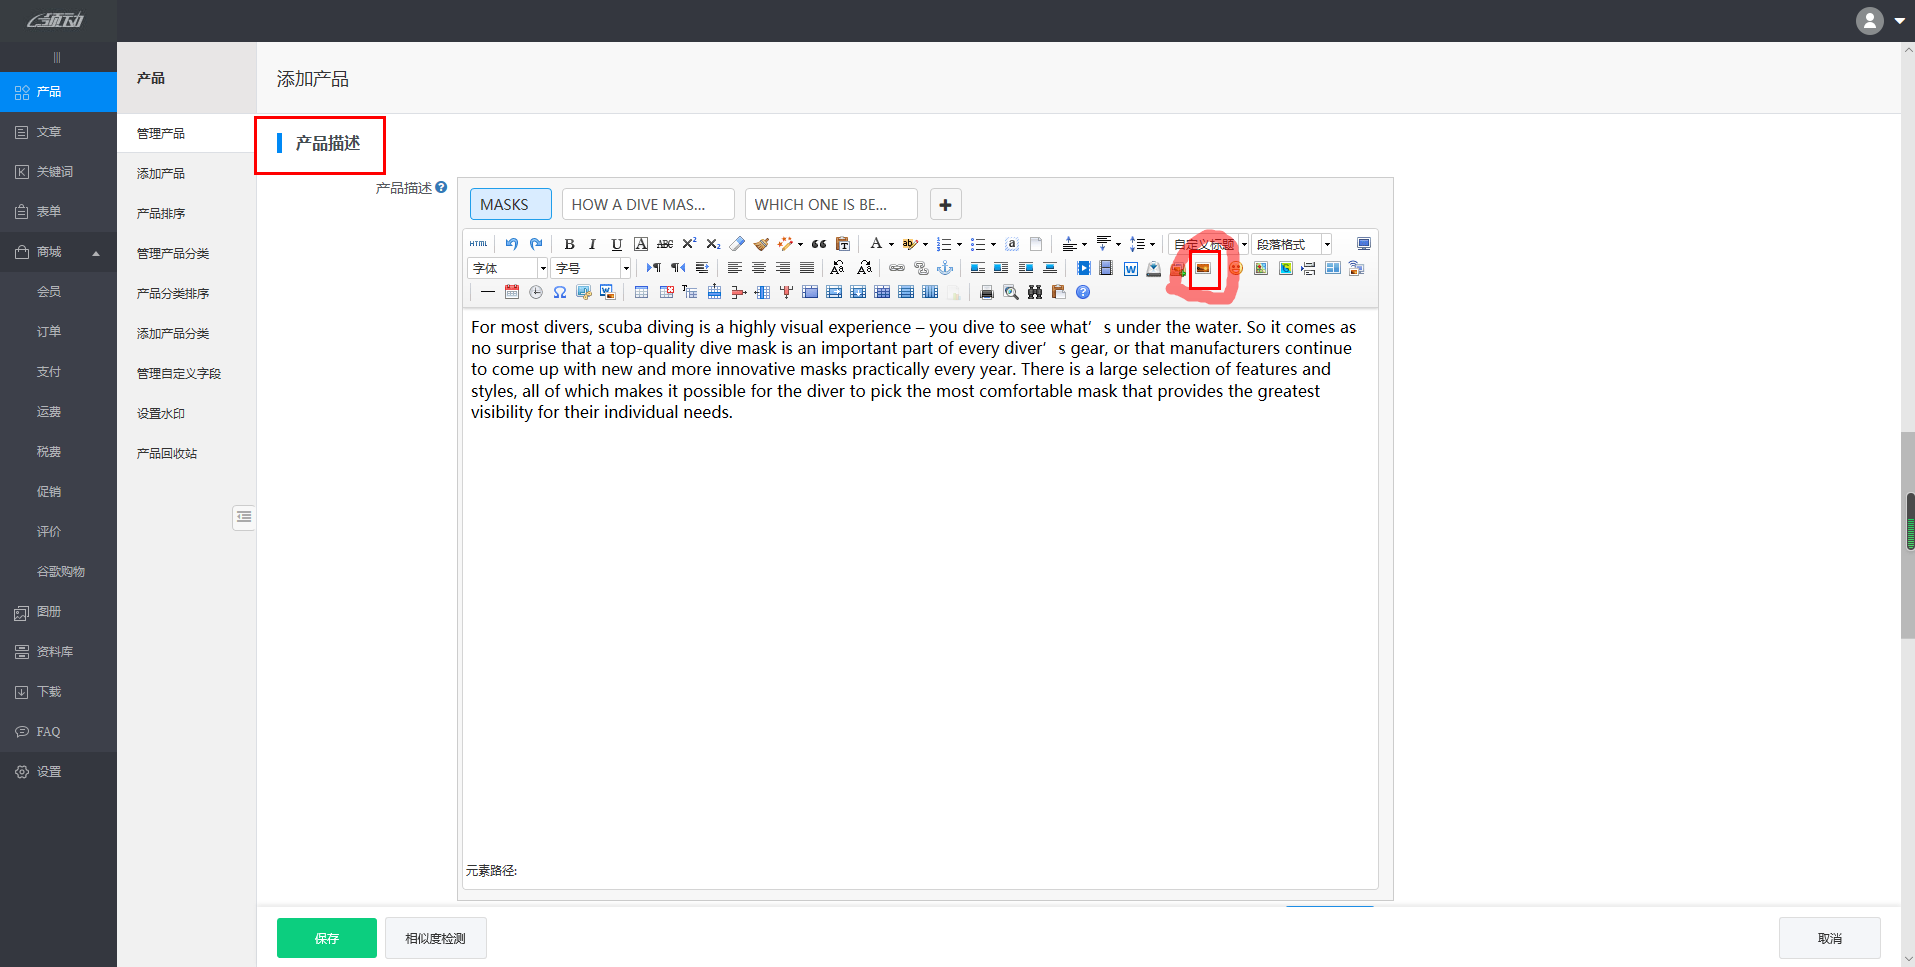Open the 段落格式 paragraph format dropdown
Viewport: 1915px width, 967px height.
[x=1291, y=244]
